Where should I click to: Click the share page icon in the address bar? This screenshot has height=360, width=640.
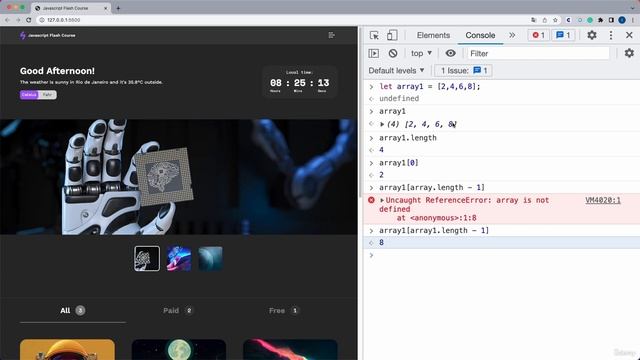click(544, 20)
